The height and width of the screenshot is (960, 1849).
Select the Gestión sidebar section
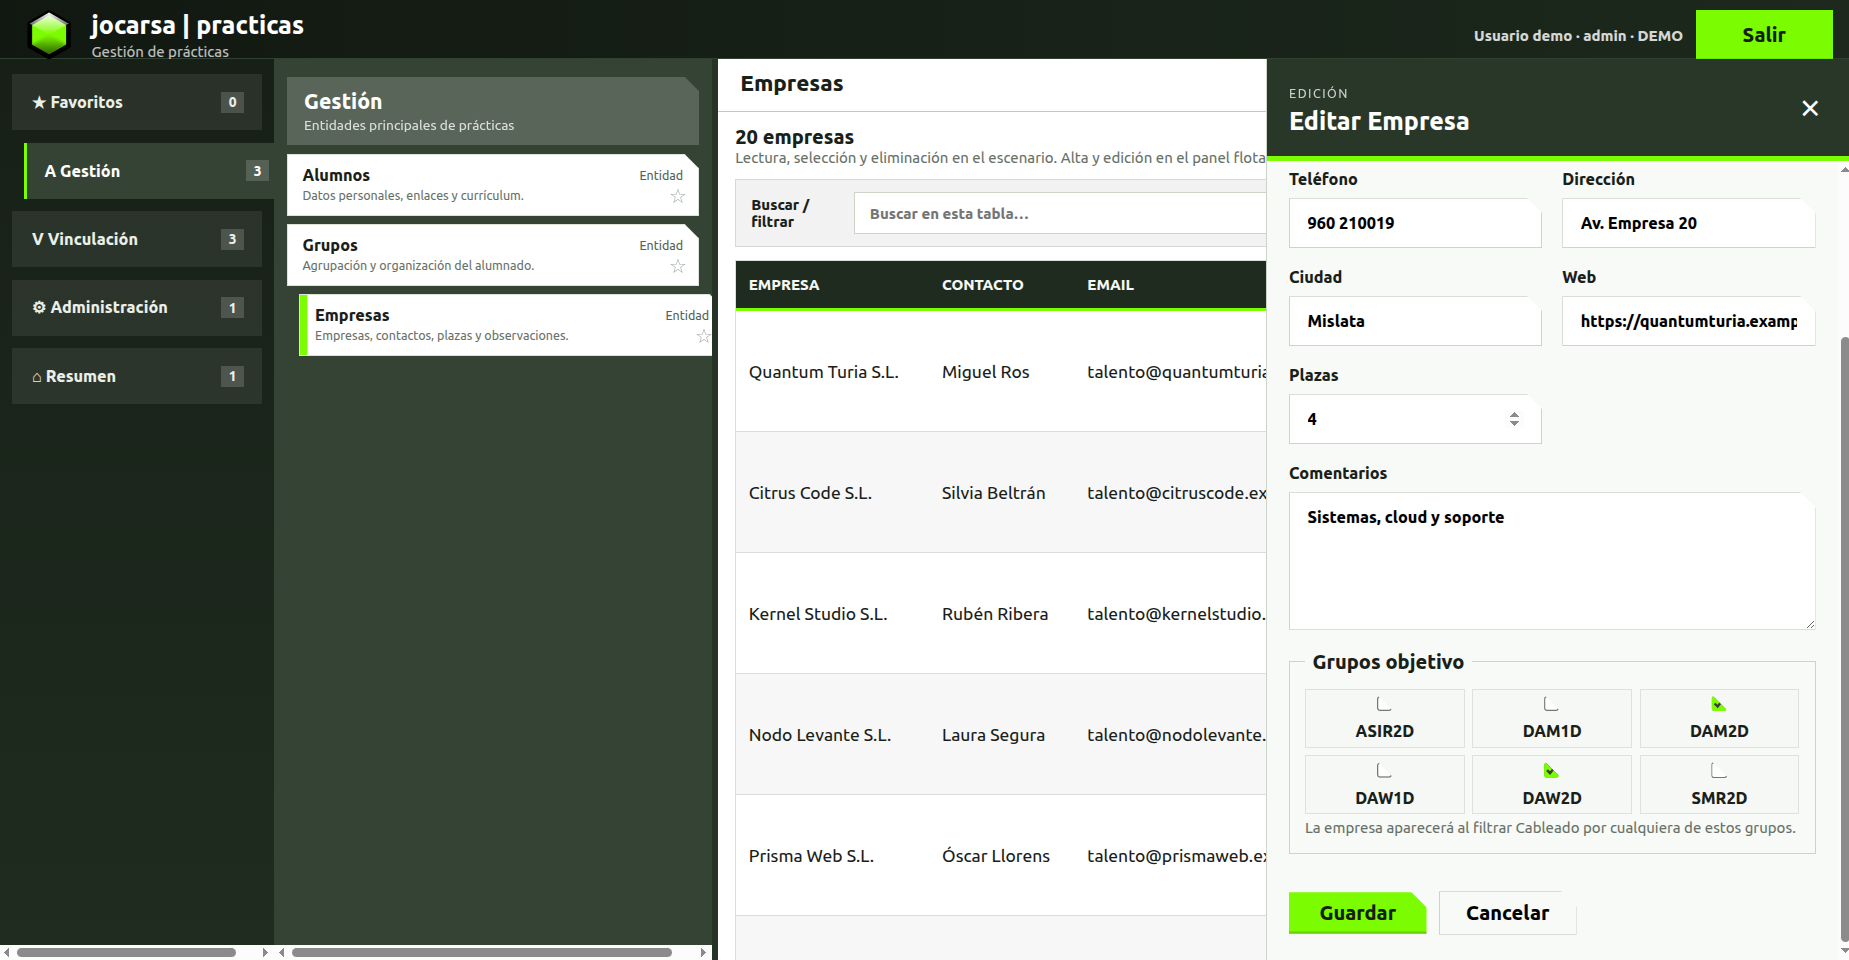coord(148,171)
